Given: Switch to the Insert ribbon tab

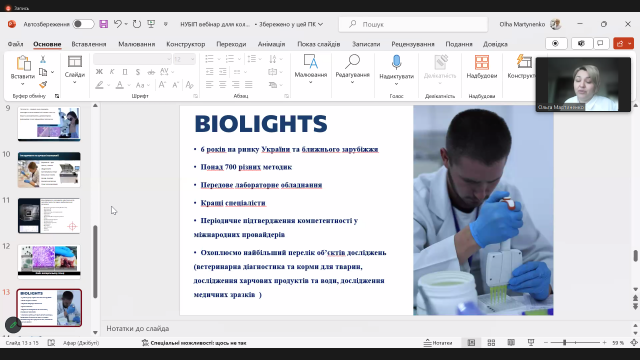Looking at the screenshot, I should [89, 44].
